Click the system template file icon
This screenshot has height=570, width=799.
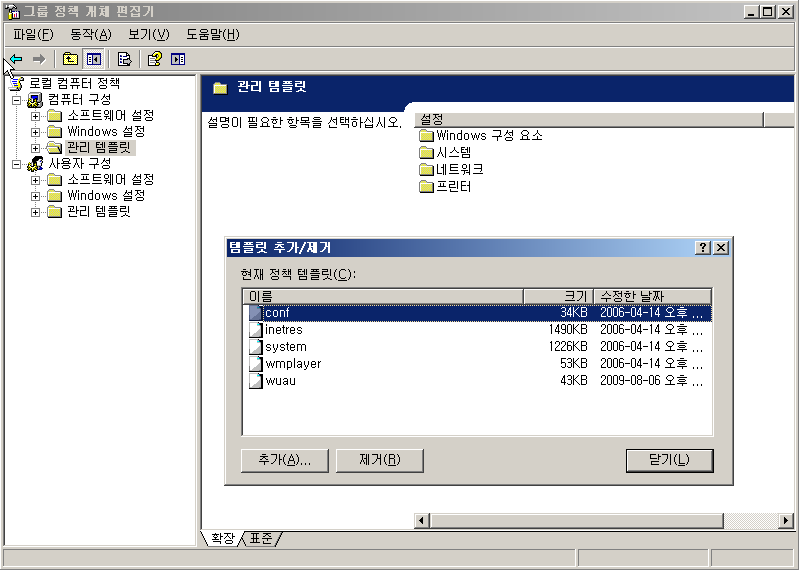[x=255, y=347]
